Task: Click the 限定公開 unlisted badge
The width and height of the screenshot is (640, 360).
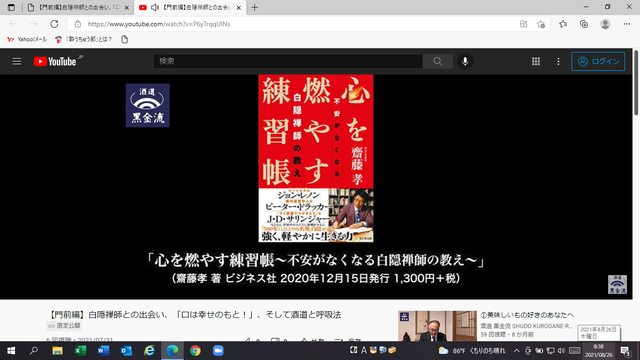Action: click(x=64, y=326)
